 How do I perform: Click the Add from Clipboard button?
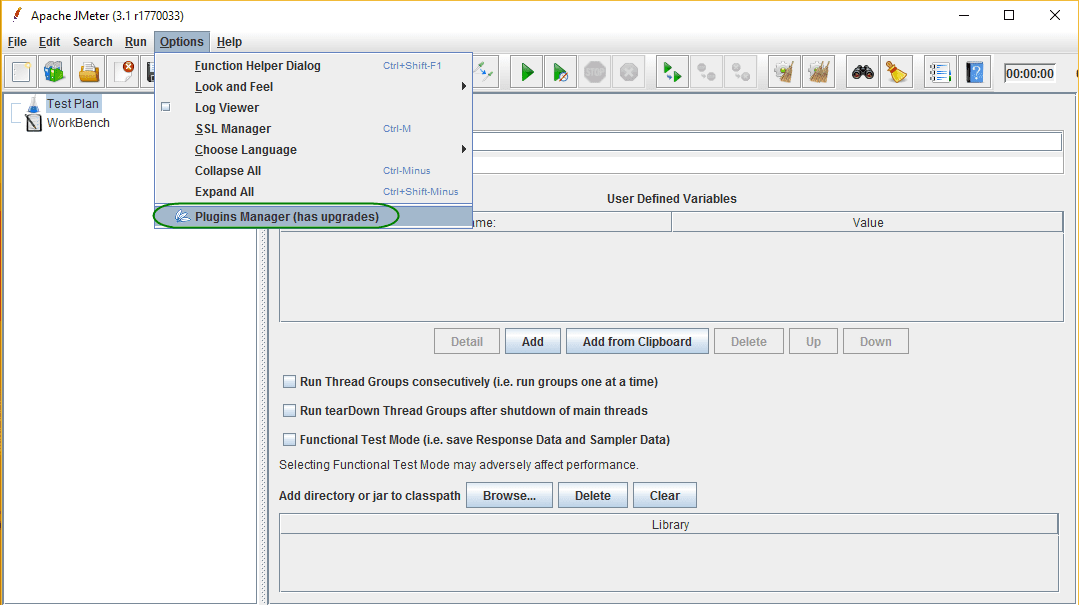pos(637,340)
